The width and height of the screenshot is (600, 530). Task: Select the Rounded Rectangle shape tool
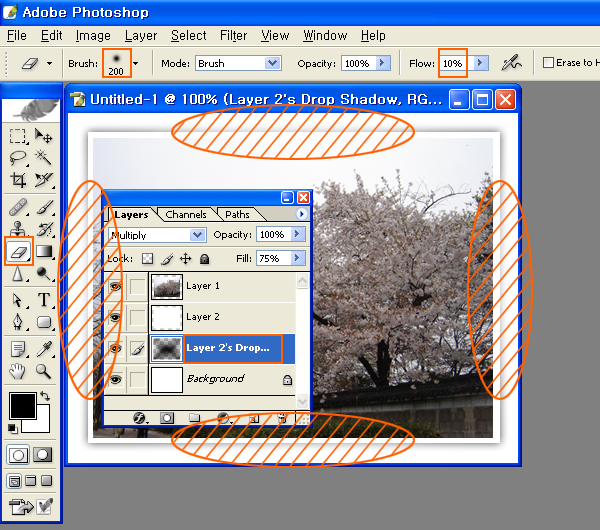[44, 322]
